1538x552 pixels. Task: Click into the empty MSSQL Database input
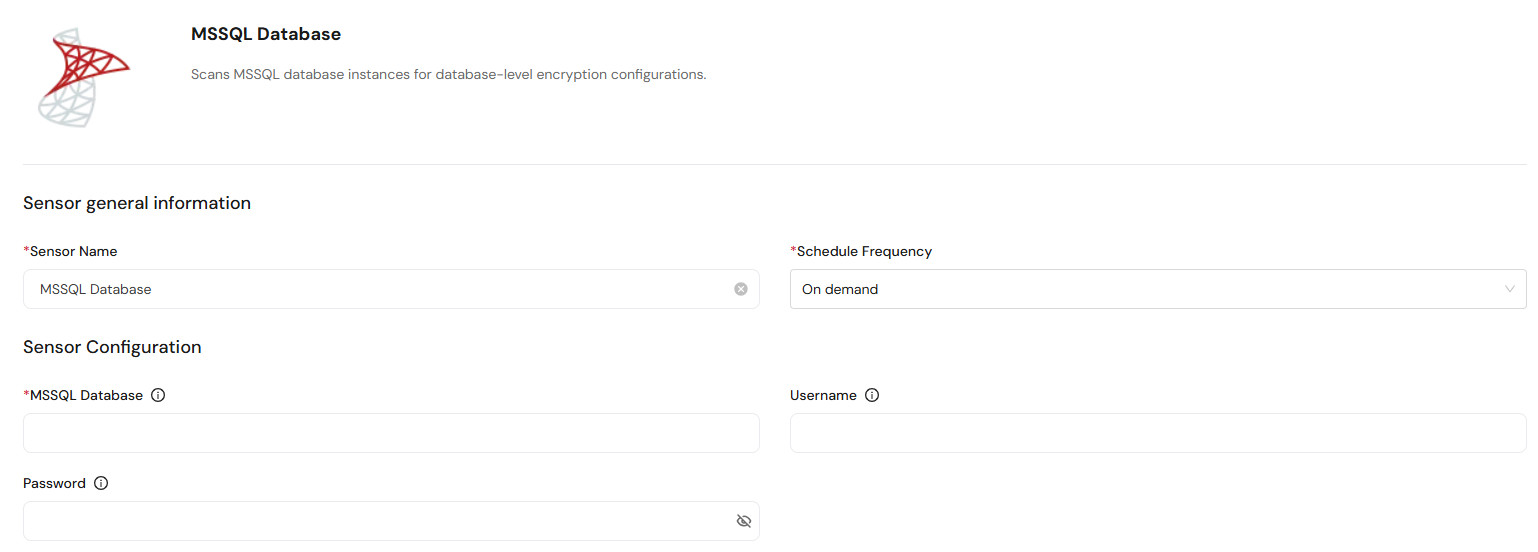[391, 433]
